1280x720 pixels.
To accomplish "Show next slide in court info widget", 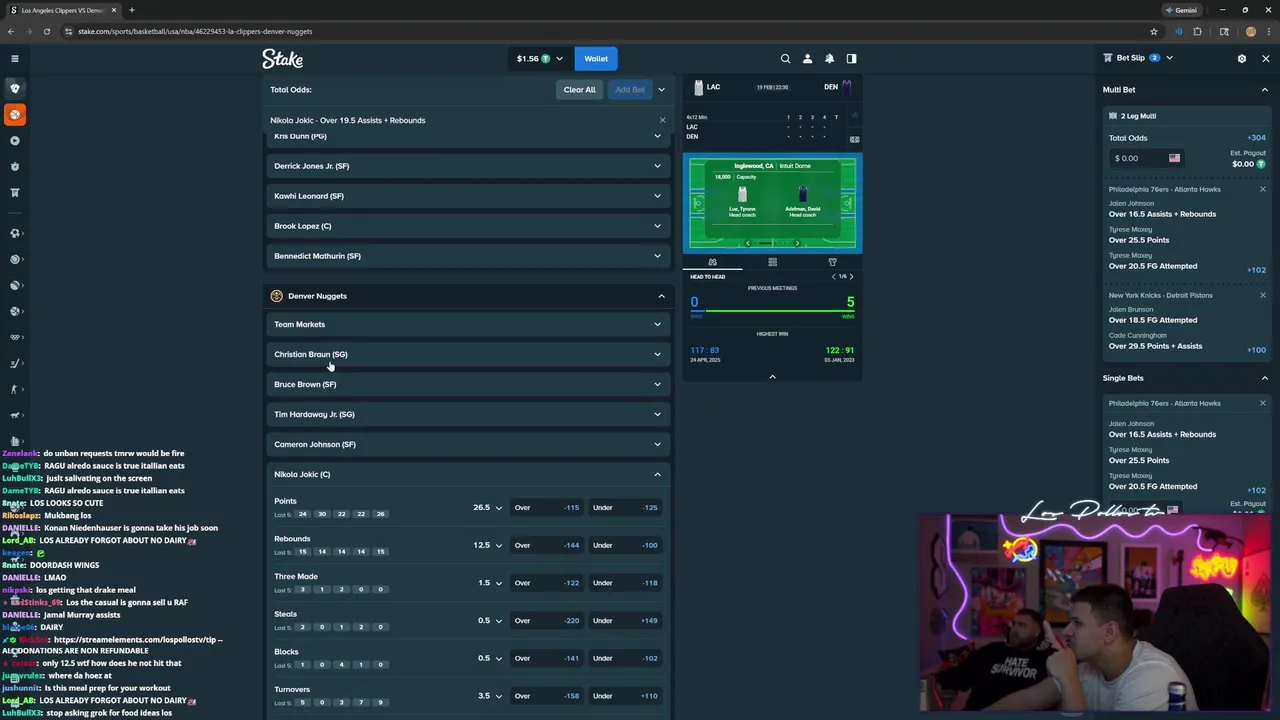I will pos(797,243).
